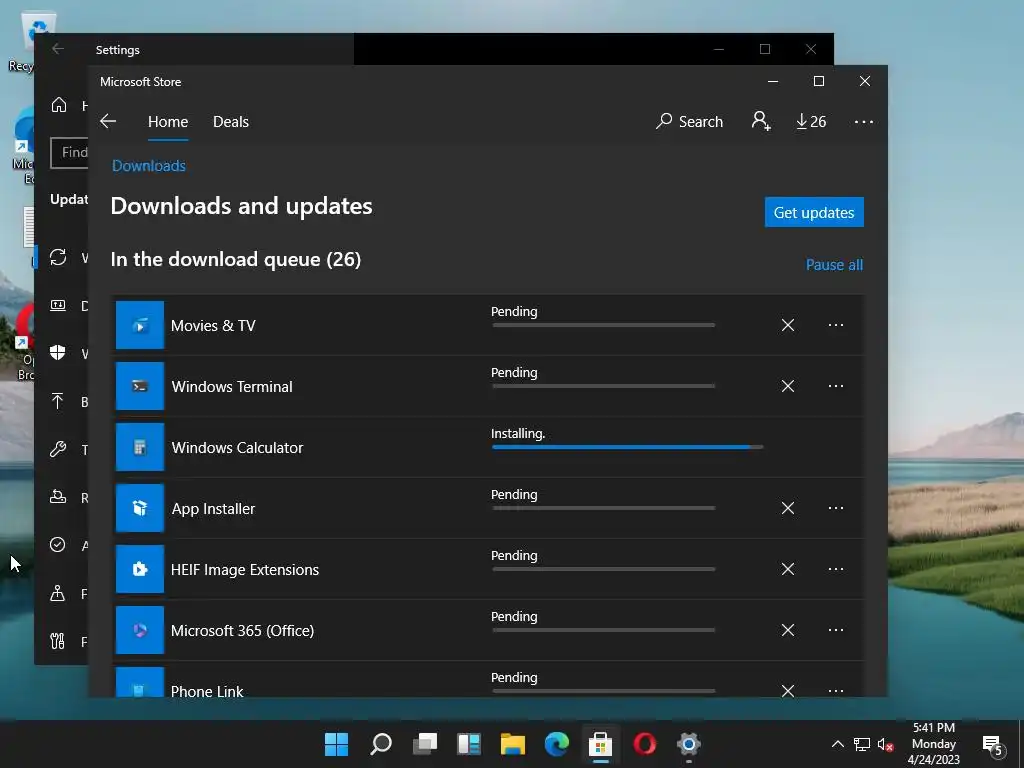Cancel the Phone Link download
The width and height of the screenshot is (1024, 768).
tap(788, 690)
